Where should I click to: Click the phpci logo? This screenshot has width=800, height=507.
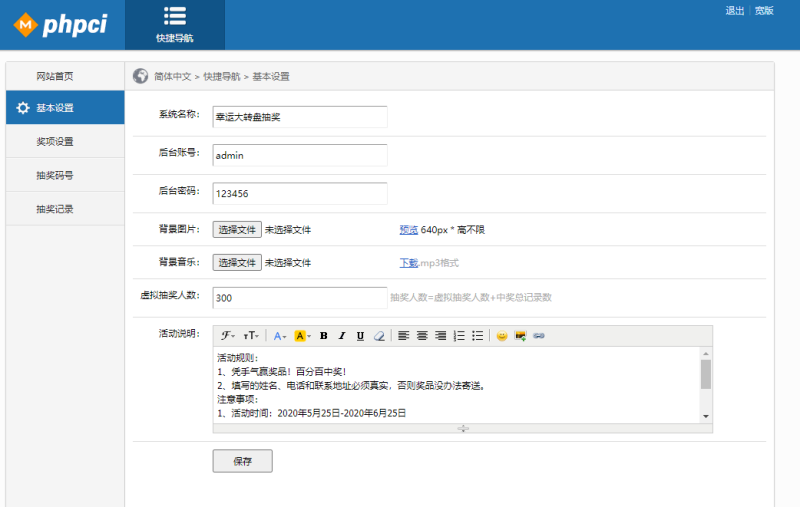tap(60, 24)
